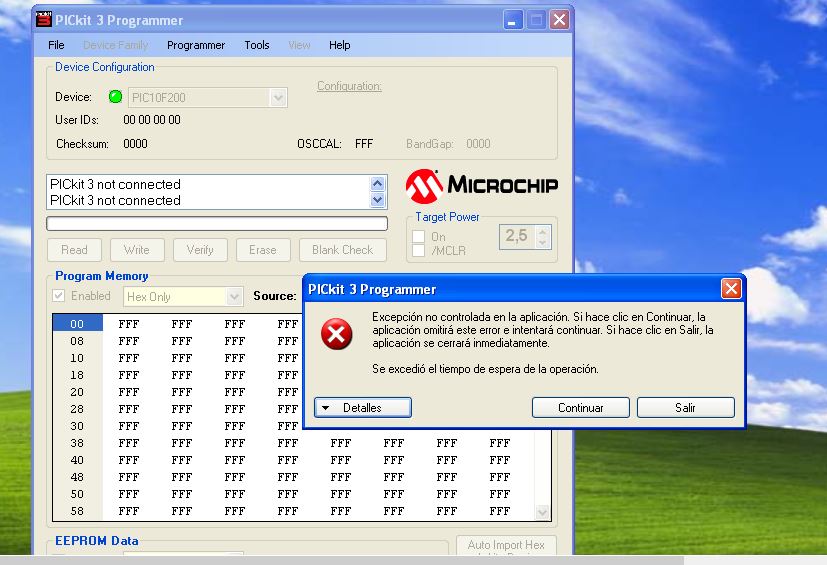Close the main PICkit 3 Programmer window

559,20
